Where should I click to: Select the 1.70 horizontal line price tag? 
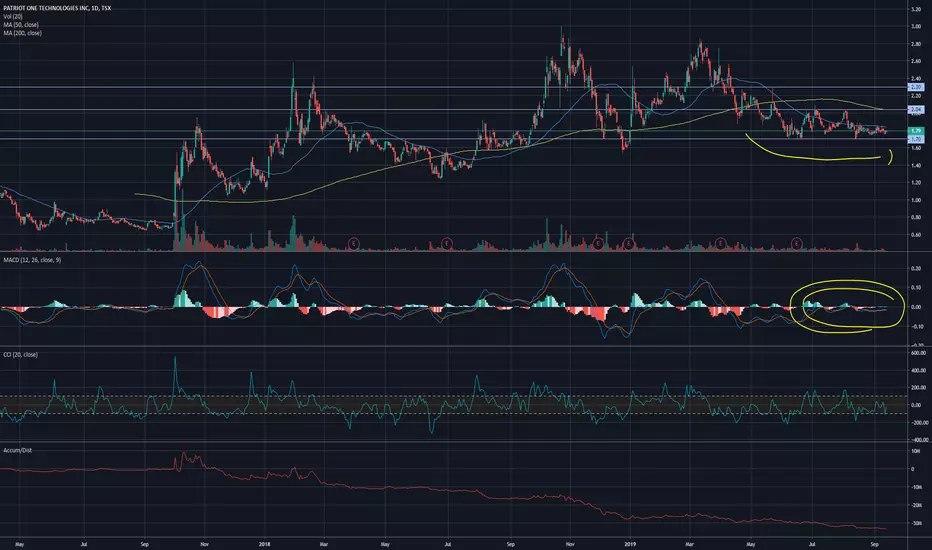[915, 139]
